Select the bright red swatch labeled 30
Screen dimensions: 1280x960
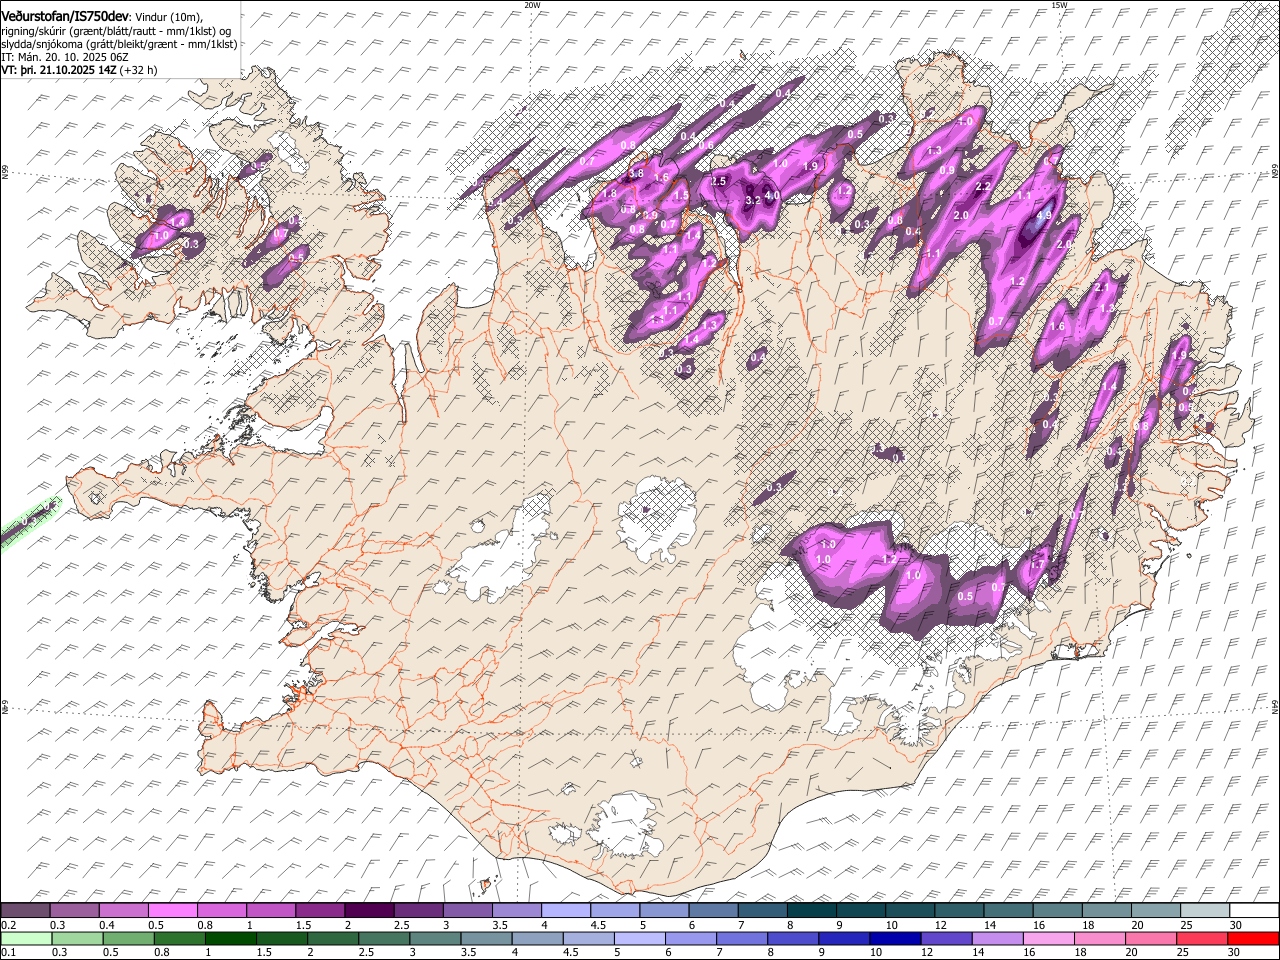tap(1253, 939)
